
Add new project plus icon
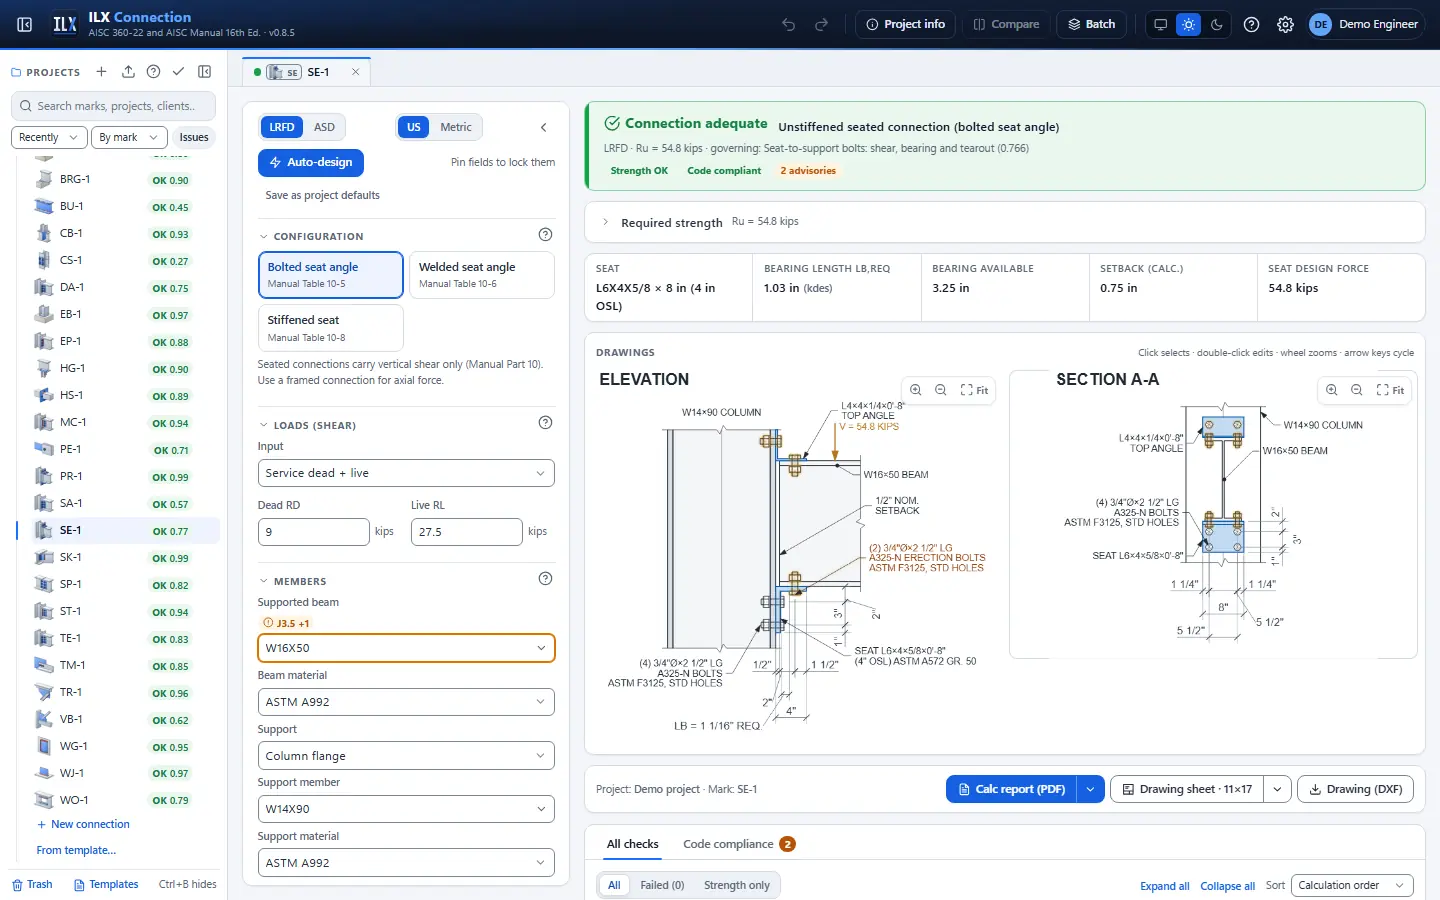[x=101, y=71]
